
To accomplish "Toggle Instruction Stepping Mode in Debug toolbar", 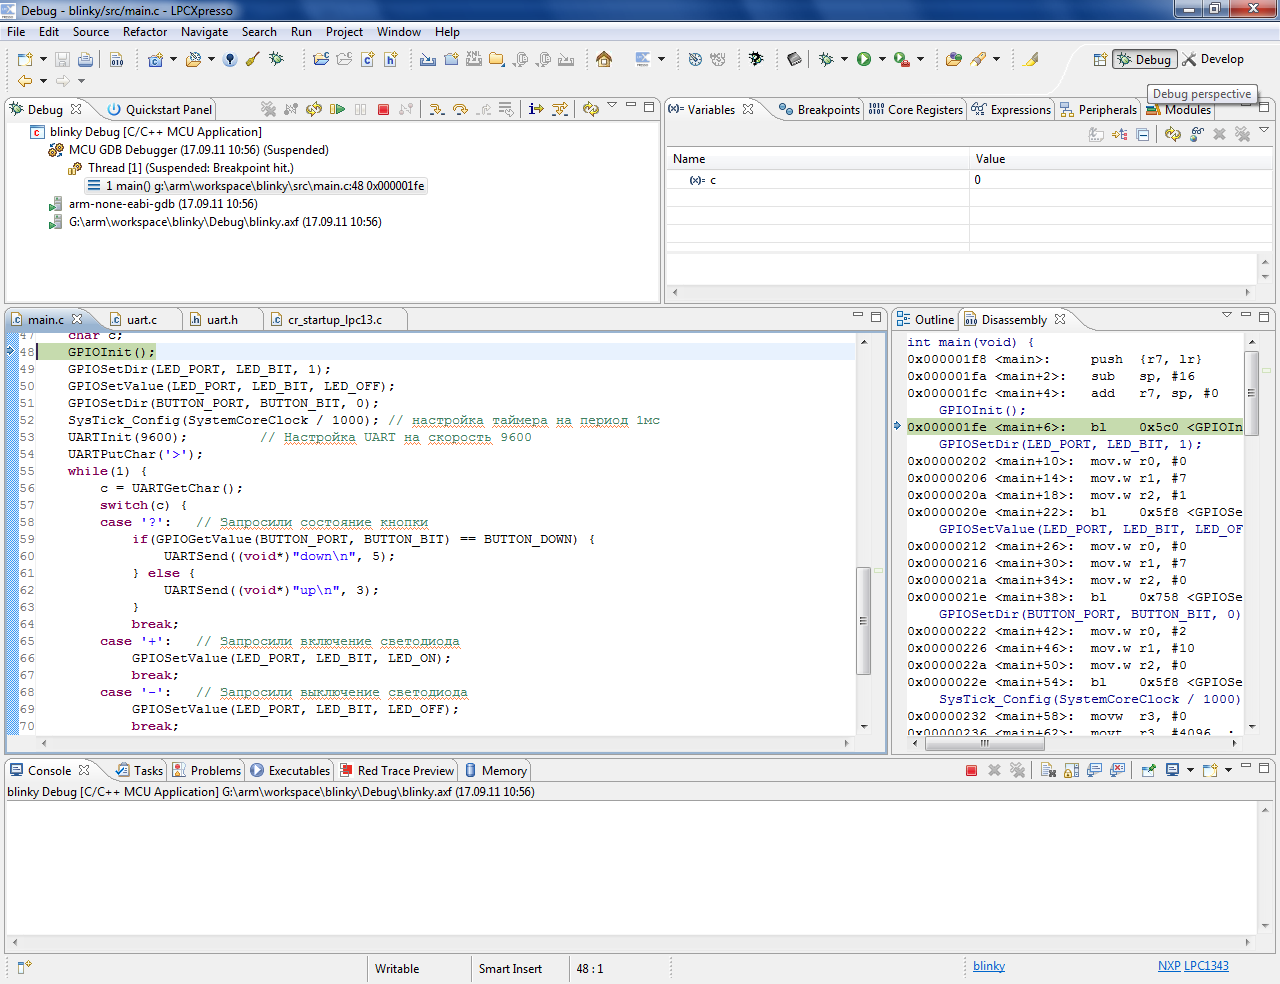I will coord(536,109).
